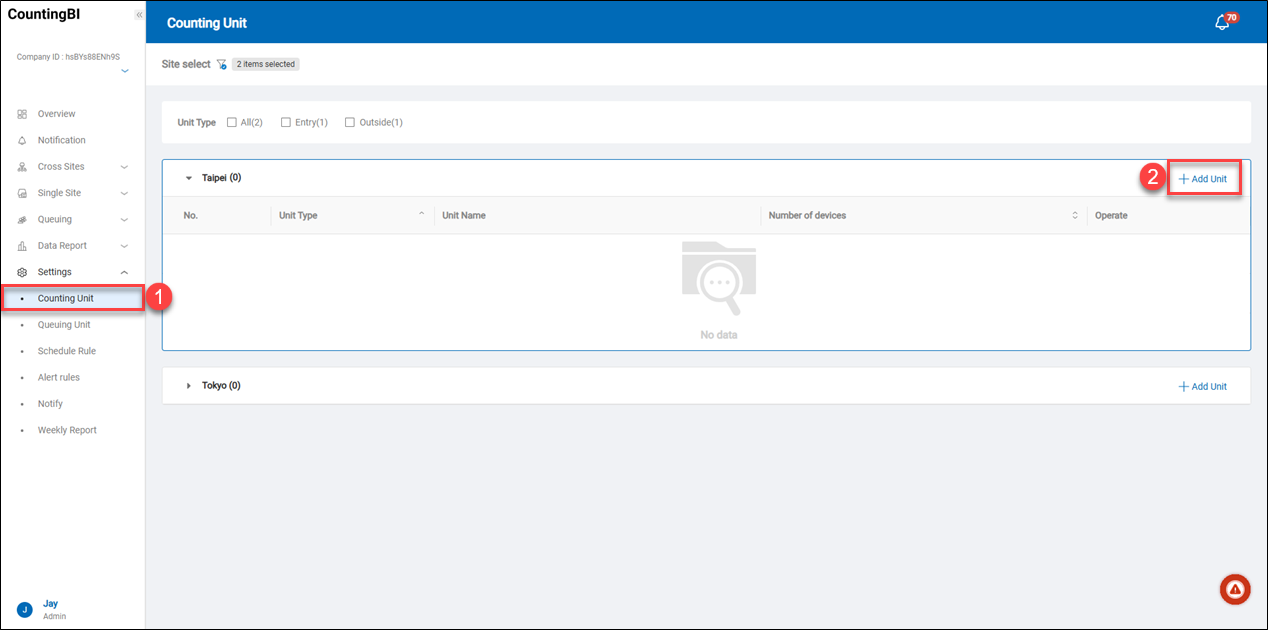Click the Data Report chart icon
Image resolution: width=1268 pixels, height=630 pixels.
click(22, 246)
